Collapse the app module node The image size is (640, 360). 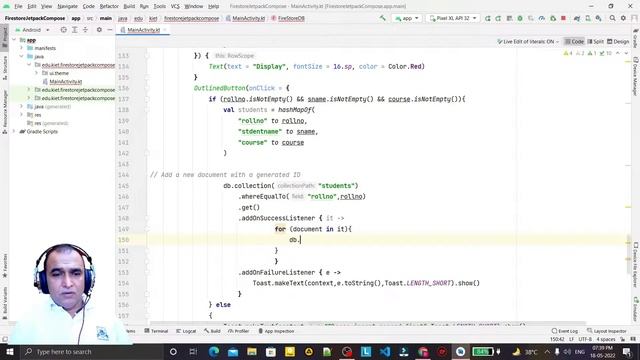click(x=14, y=40)
